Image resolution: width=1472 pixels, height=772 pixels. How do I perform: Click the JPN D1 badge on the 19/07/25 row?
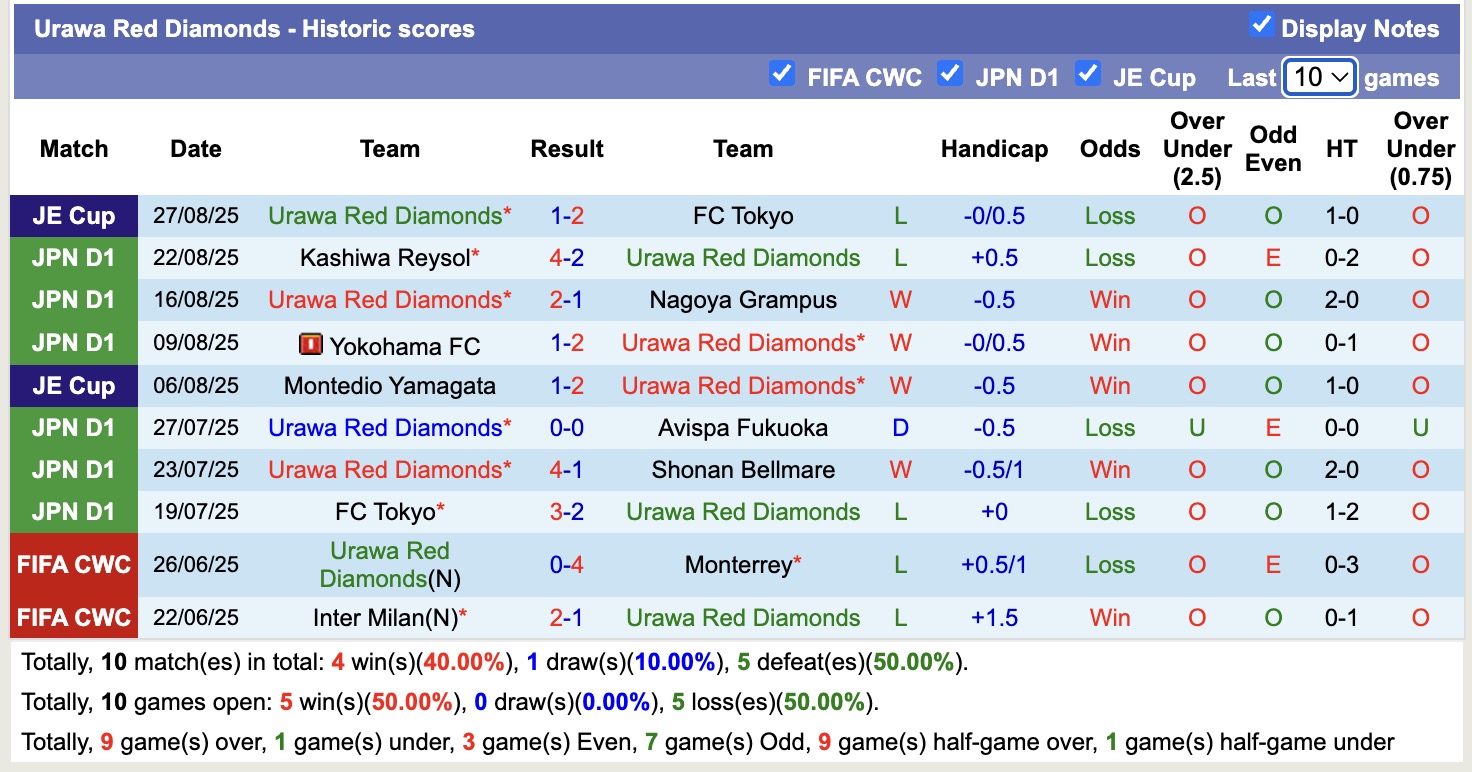(73, 511)
